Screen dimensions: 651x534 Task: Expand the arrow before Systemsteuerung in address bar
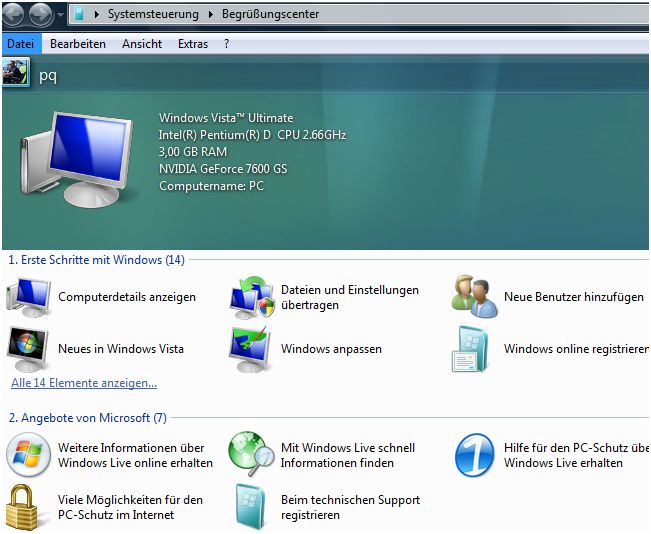click(x=96, y=14)
